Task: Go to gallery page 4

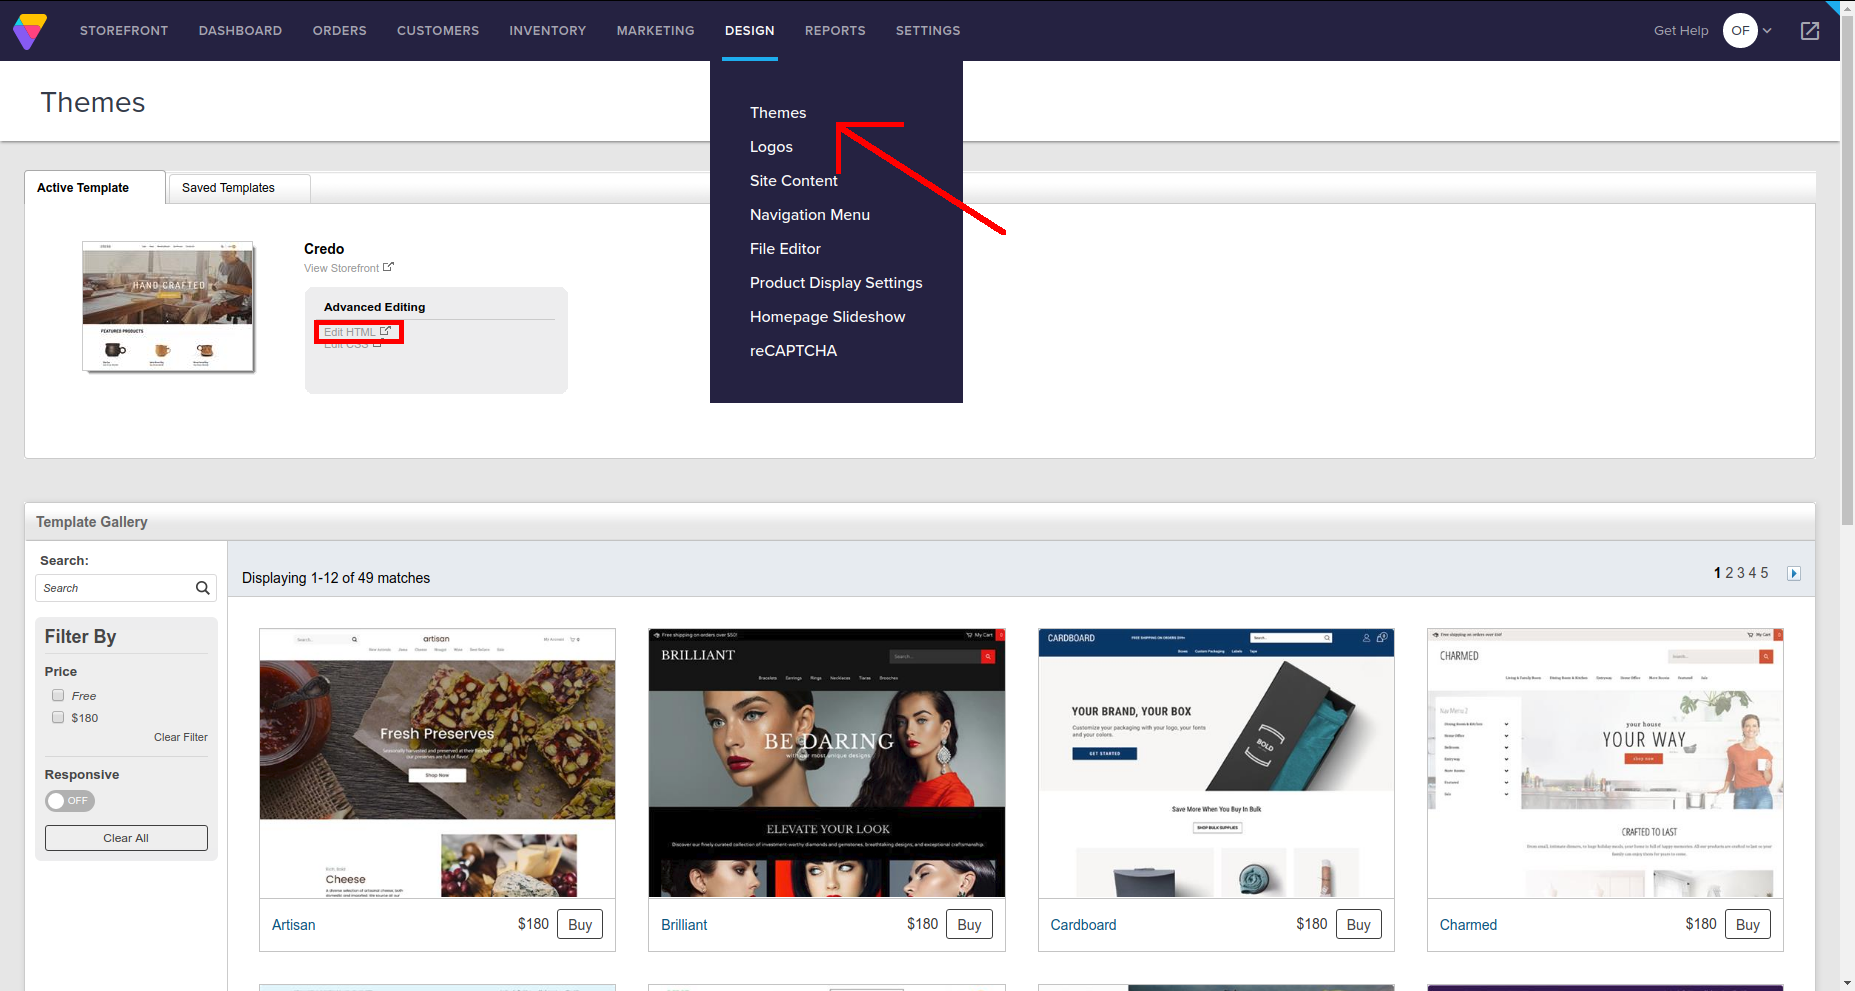Action: [1752, 573]
